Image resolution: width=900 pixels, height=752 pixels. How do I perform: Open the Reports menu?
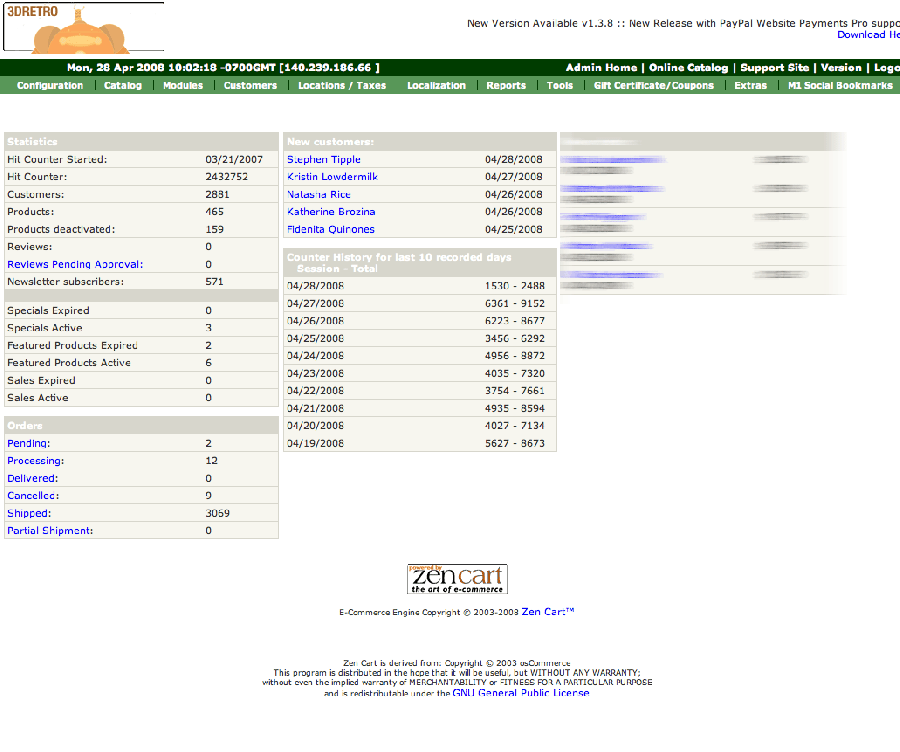pyautogui.click(x=506, y=86)
